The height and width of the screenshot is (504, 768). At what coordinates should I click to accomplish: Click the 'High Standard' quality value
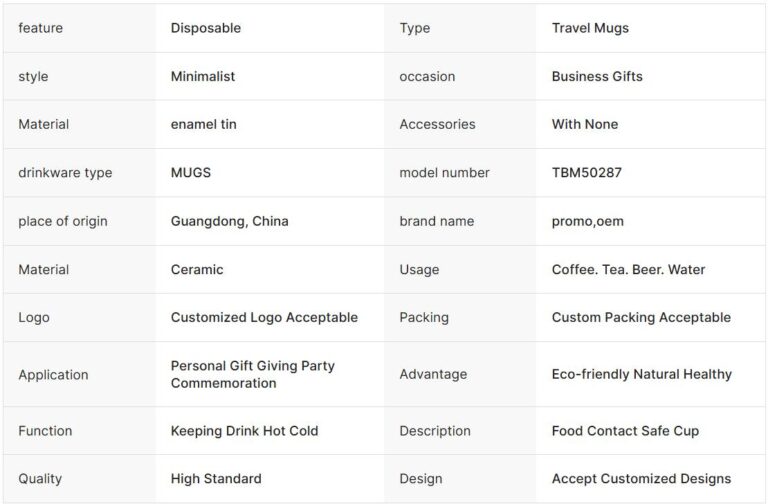coord(216,478)
